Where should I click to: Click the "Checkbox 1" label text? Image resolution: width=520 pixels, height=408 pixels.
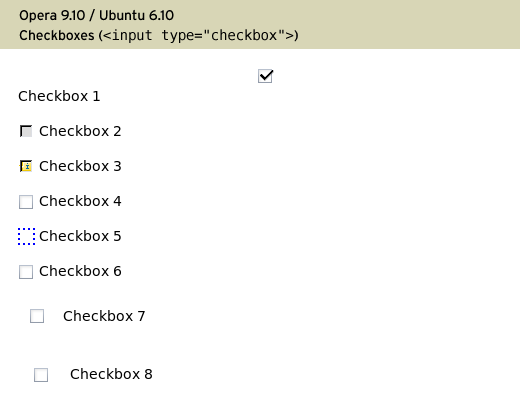[x=59, y=96]
